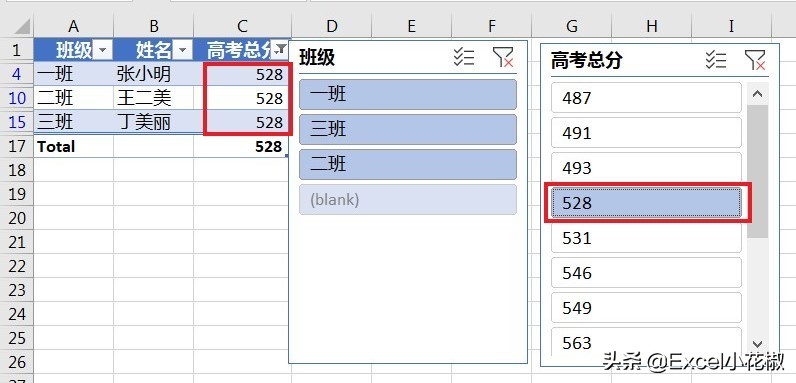Select row 19 header
The height and width of the screenshot is (383, 796).
[17, 194]
